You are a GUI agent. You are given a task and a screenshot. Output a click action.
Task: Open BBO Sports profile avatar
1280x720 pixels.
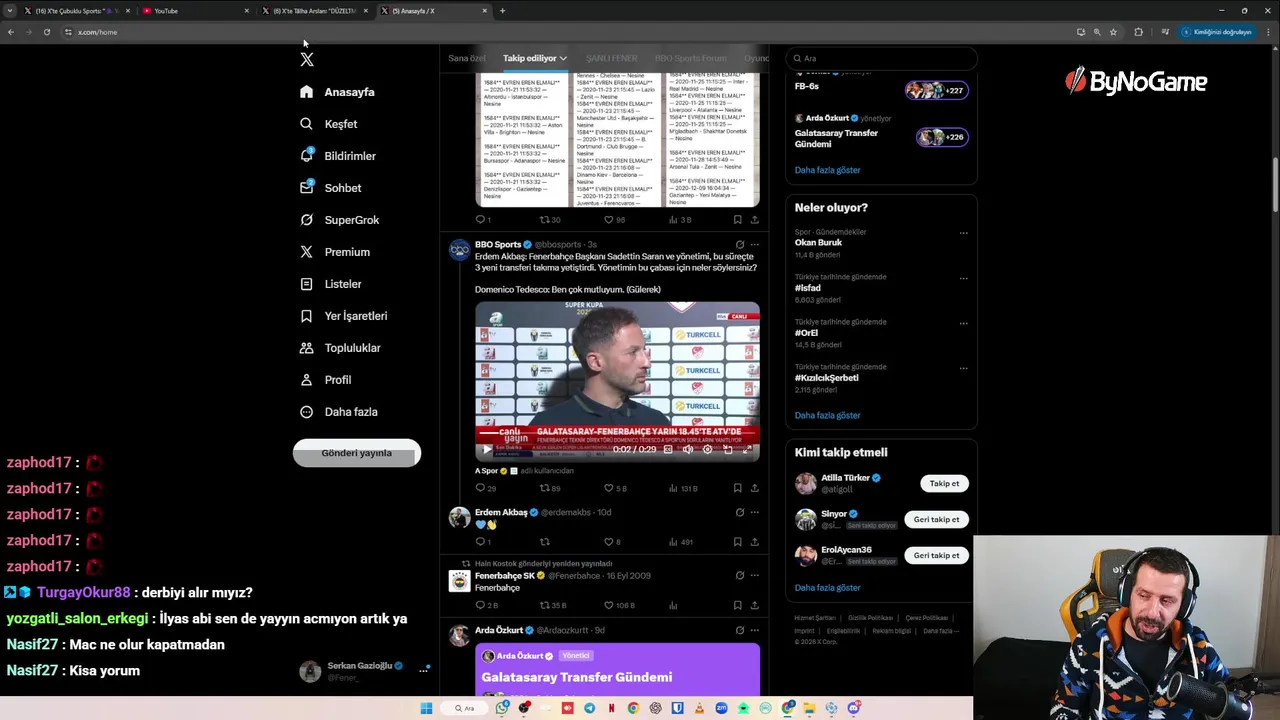coord(459,250)
